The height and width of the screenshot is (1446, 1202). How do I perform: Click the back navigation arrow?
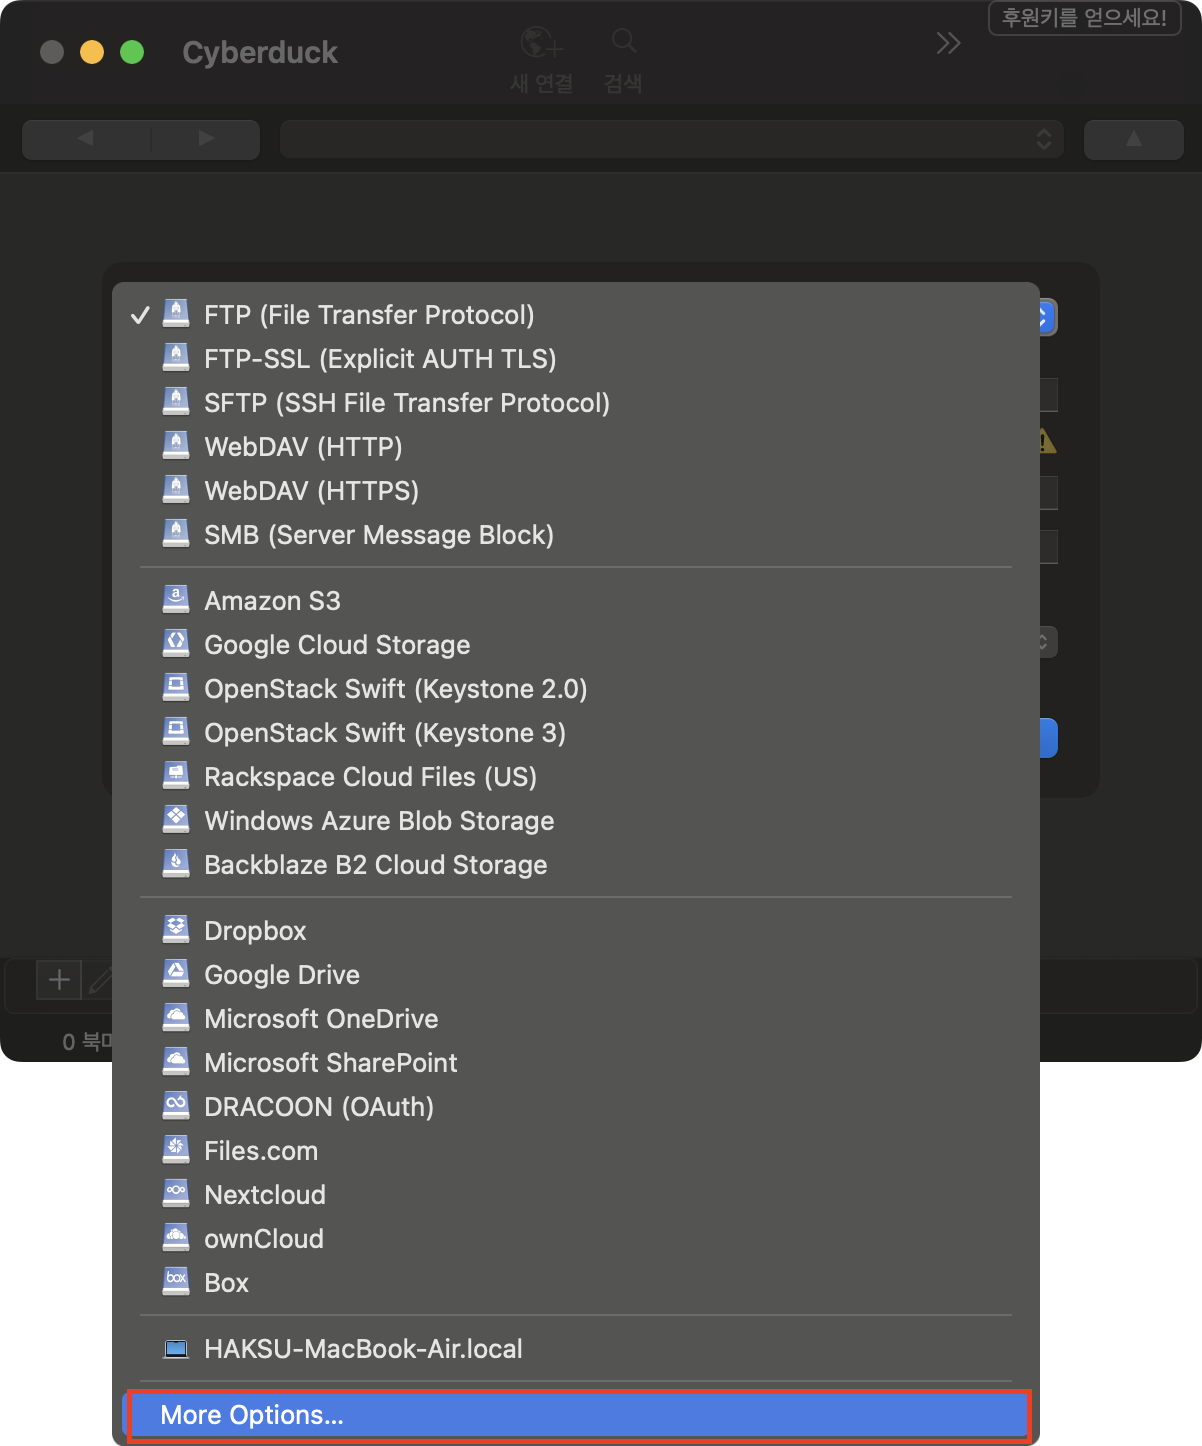click(x=86, y=139)
